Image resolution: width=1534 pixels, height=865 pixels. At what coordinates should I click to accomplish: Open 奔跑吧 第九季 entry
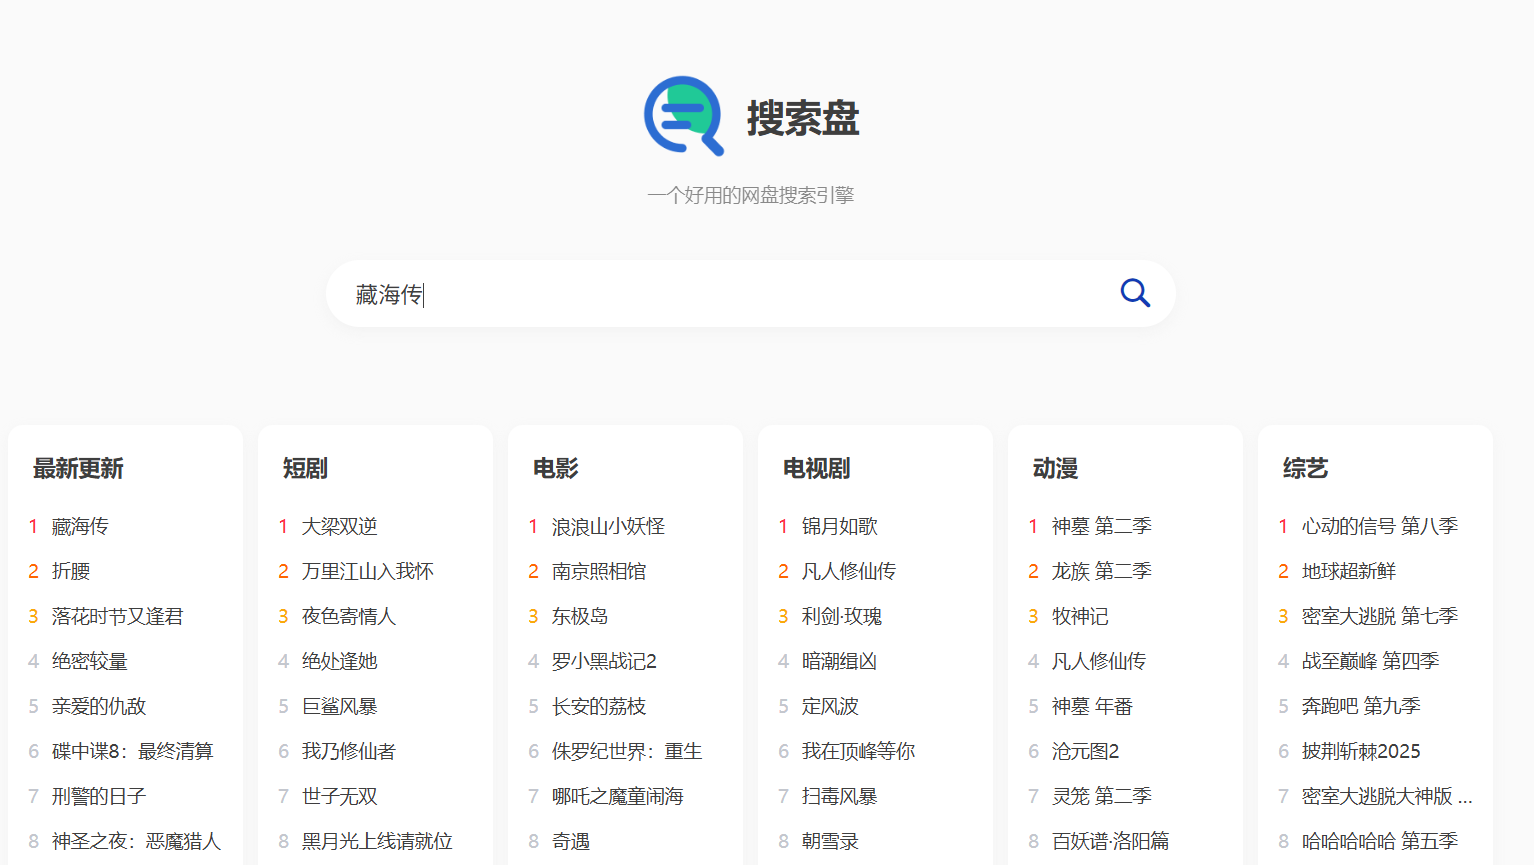[x=1361, y=706]
